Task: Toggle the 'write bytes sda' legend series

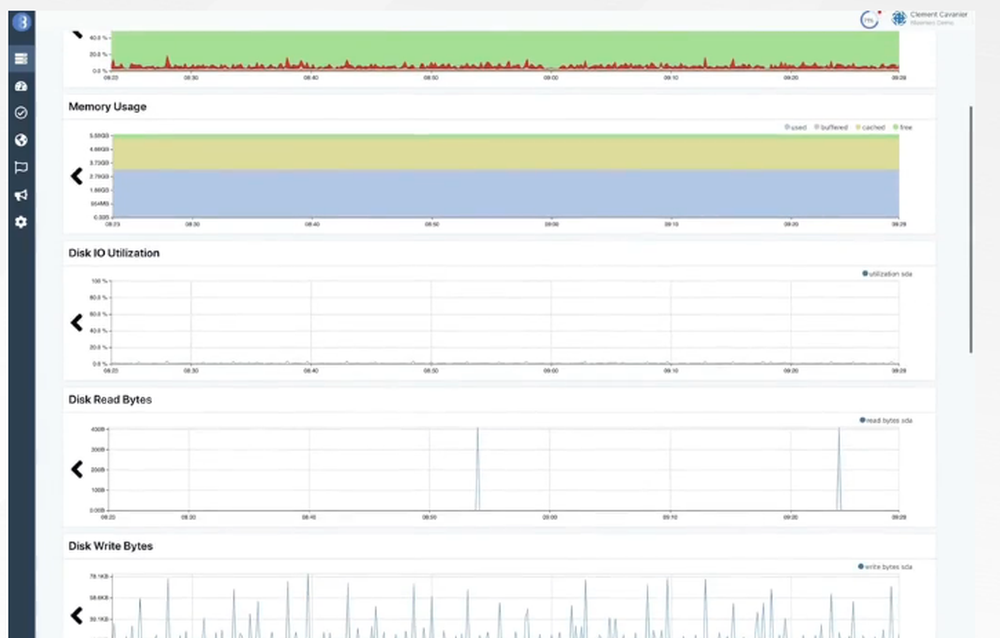Action: [885, 567]
